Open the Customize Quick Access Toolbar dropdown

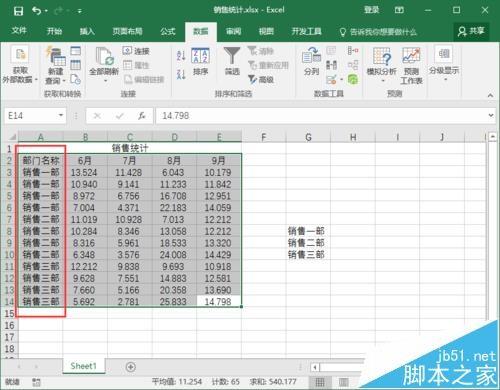80,11
